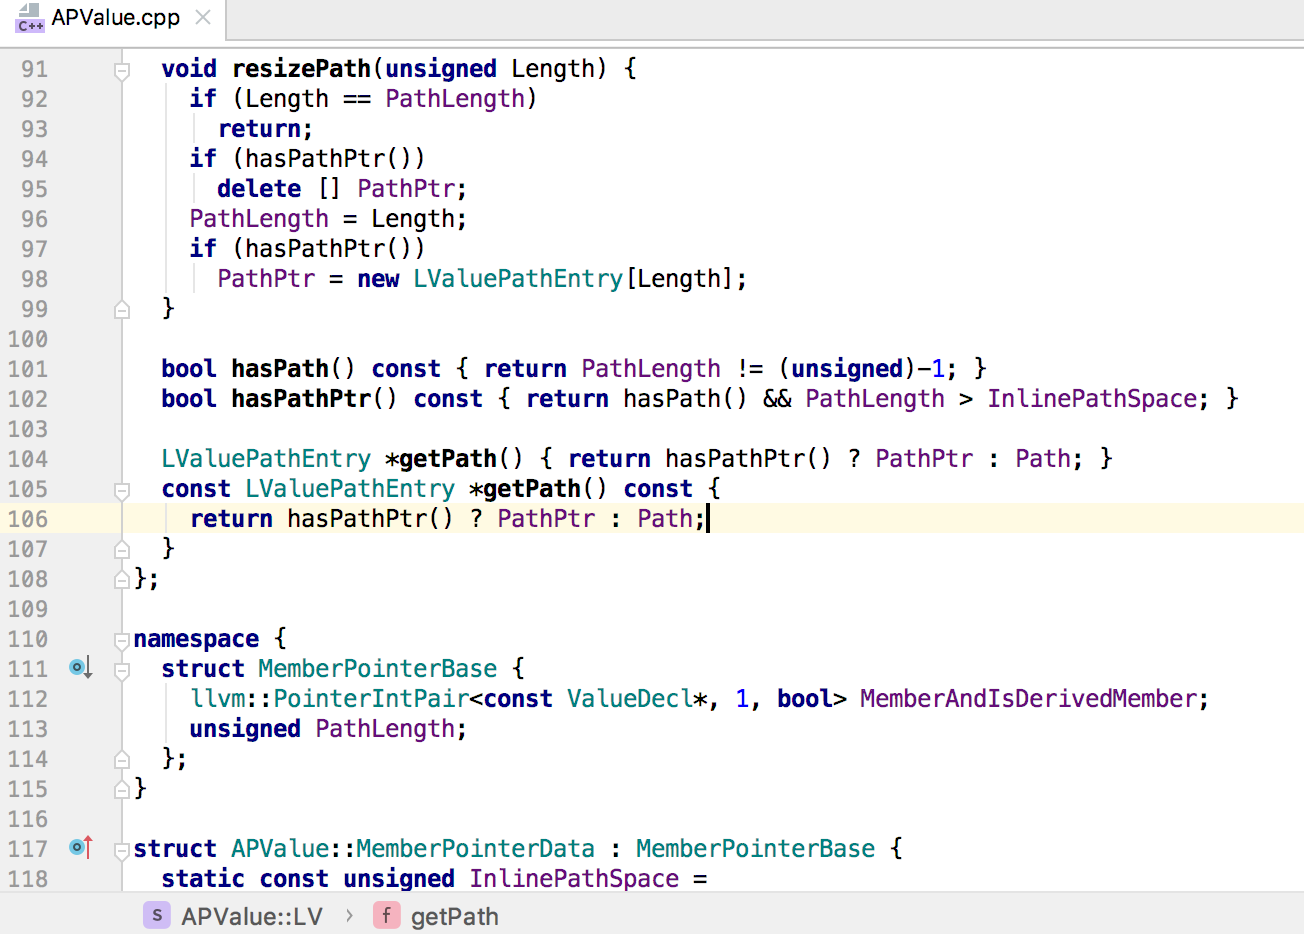Click MemberPointerData on line 117
The height and width of the screenshot is (934, 1304).
click(475, 849)
